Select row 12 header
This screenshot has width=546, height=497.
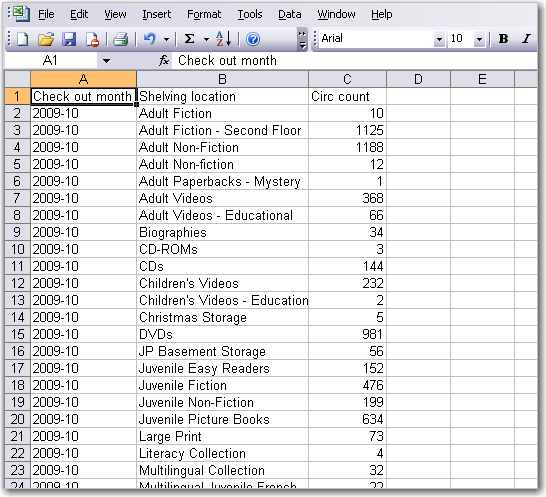17,283
